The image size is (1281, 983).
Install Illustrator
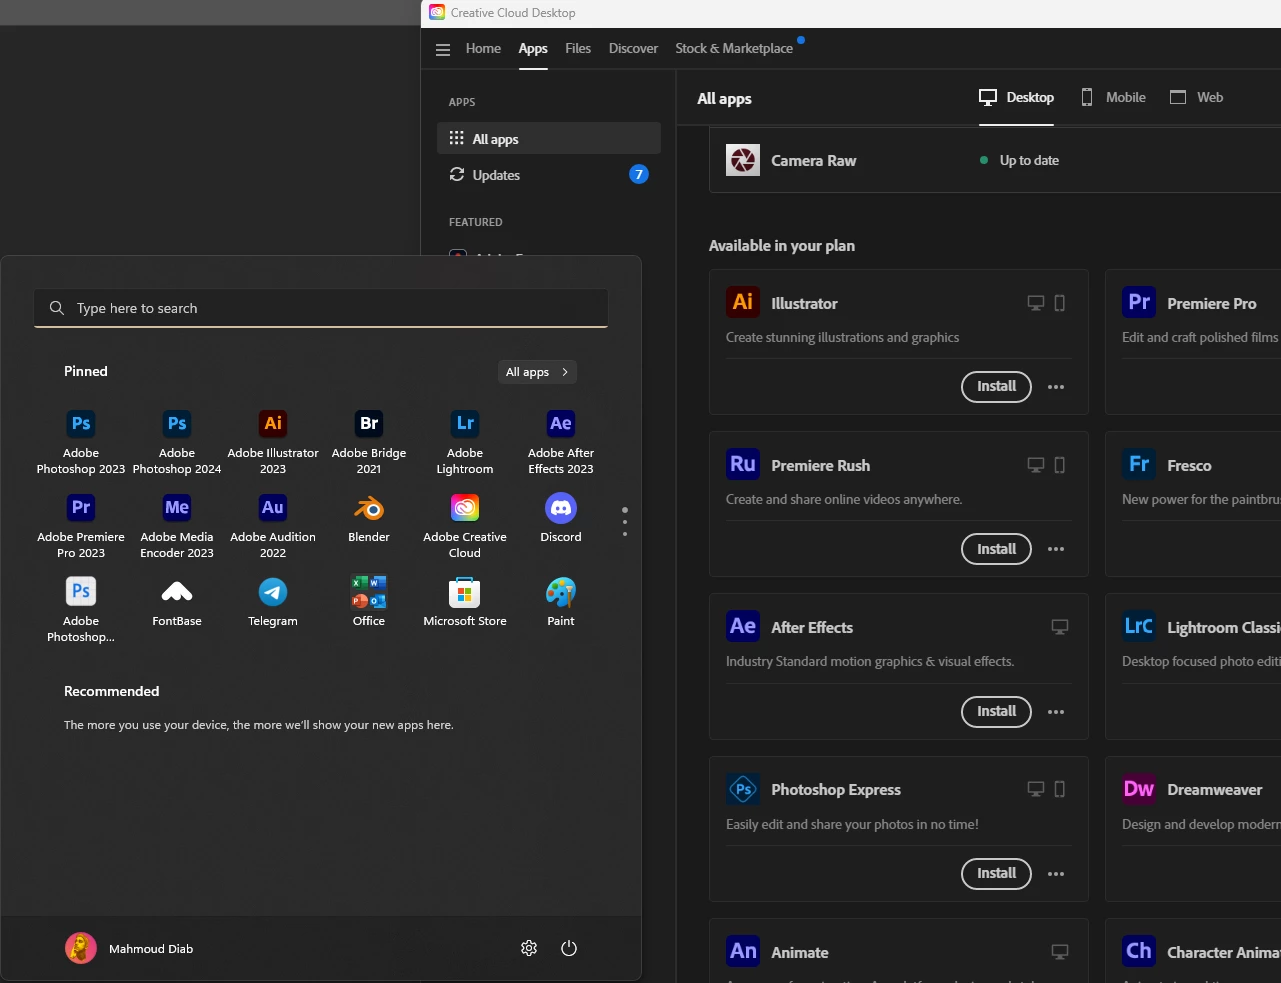click(996, 386)
